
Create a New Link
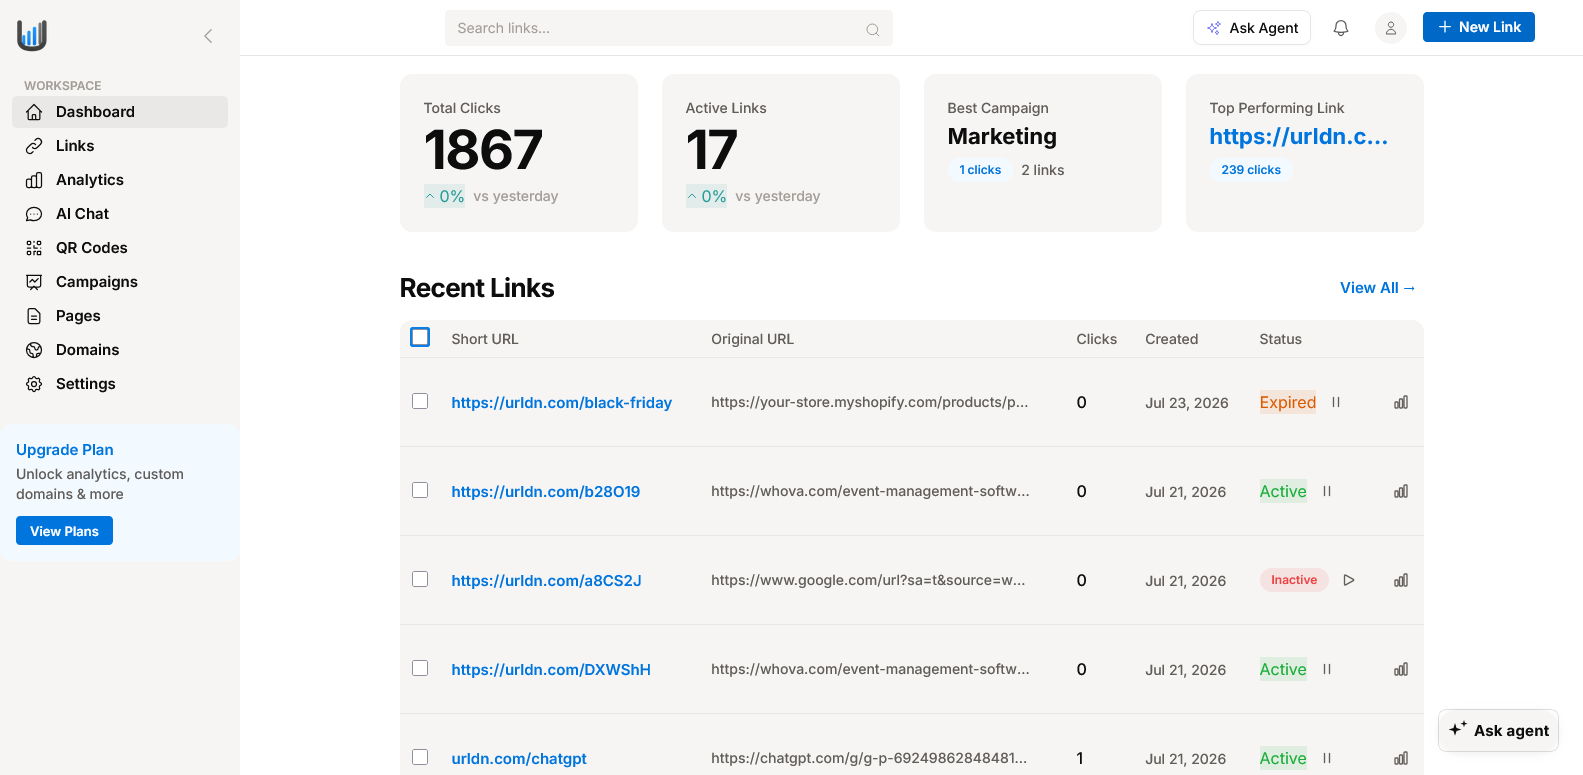tap(1478, 27)
